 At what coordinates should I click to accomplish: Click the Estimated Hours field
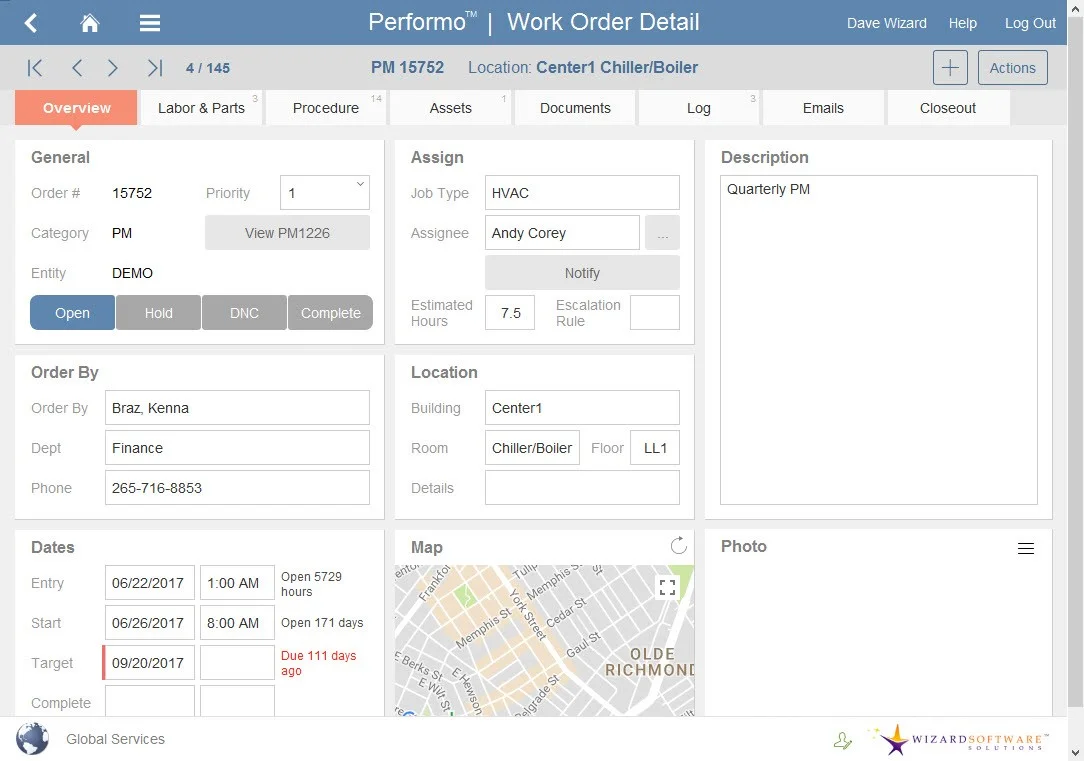(x=510, y=313)
